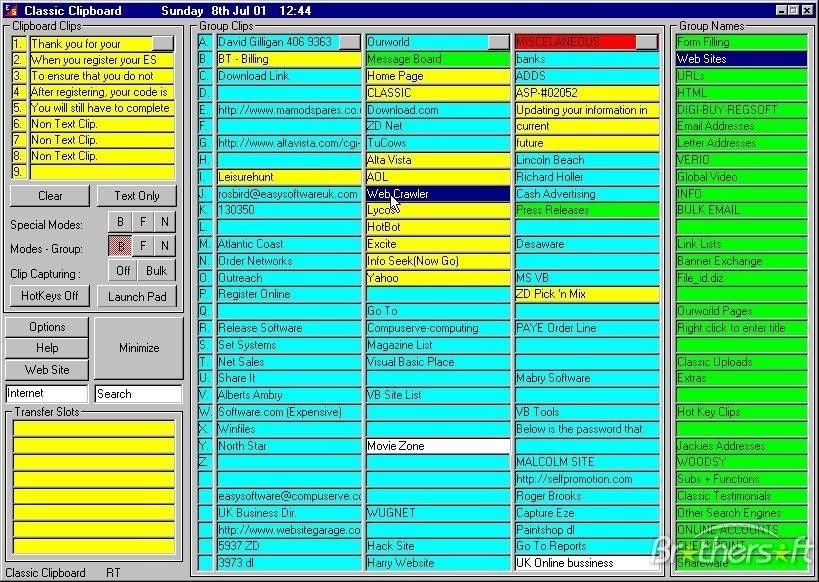
Task: Click the Search input field
Action: (x=138, y=394)
